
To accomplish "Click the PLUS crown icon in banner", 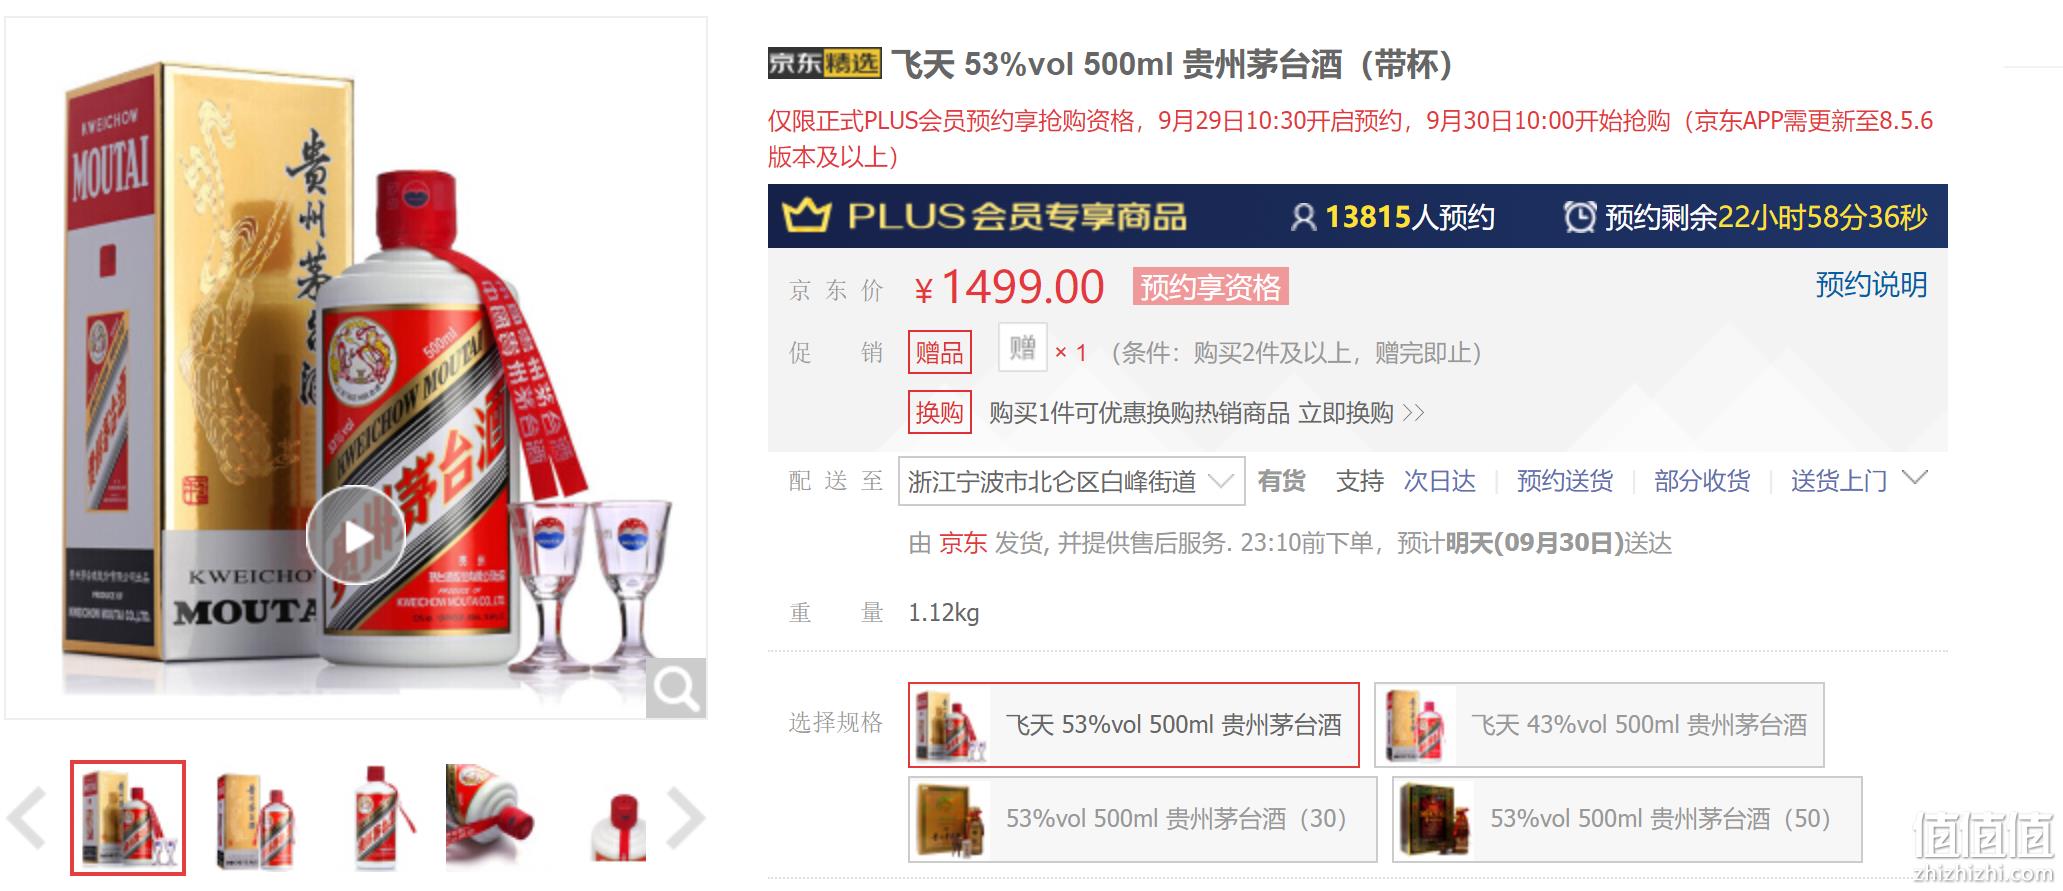I will point(807,215).
